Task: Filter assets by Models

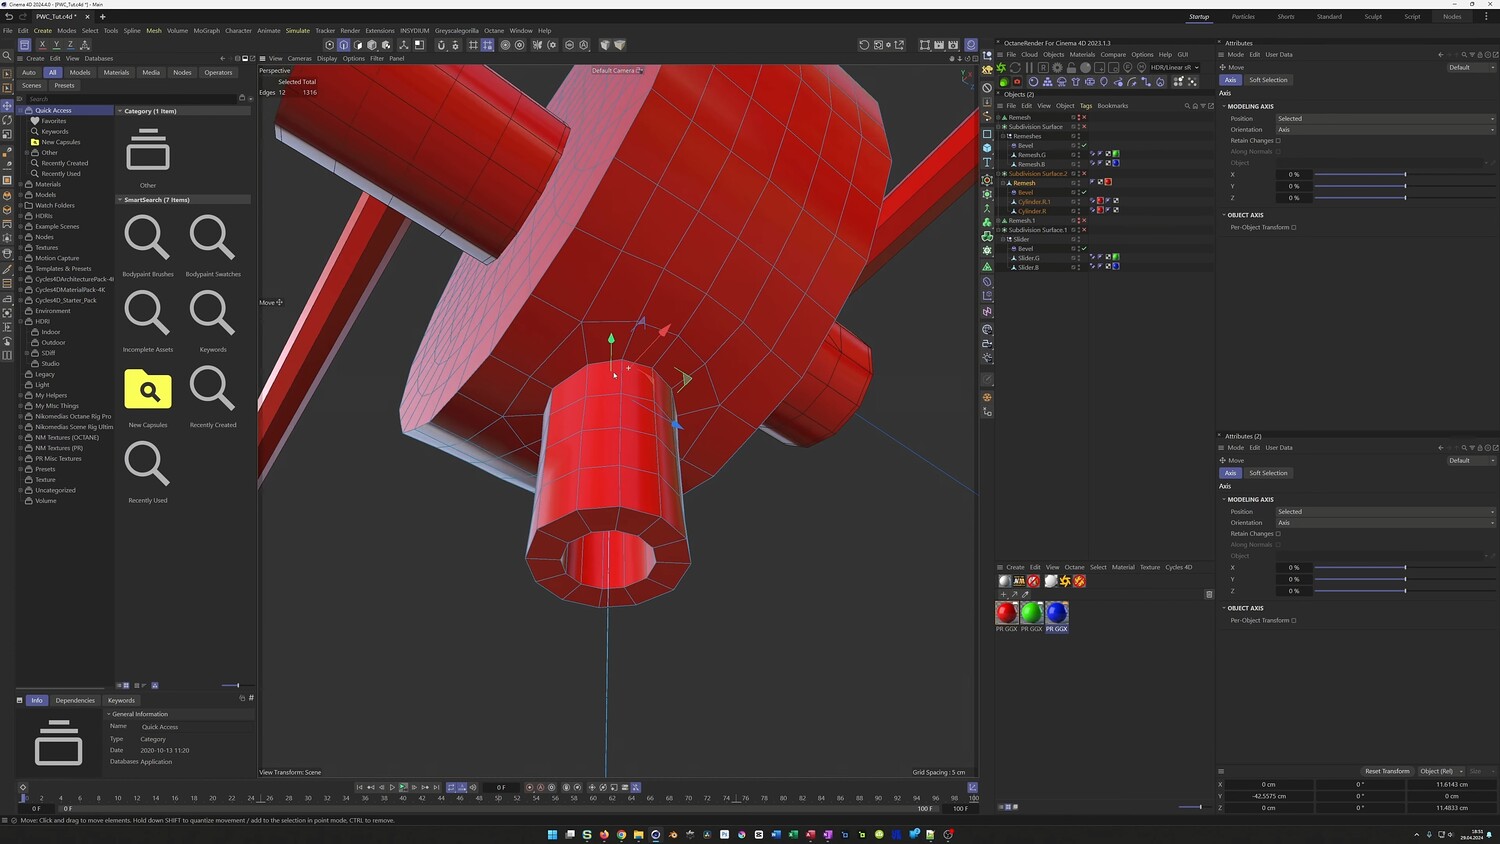Action: pos(80,72)
